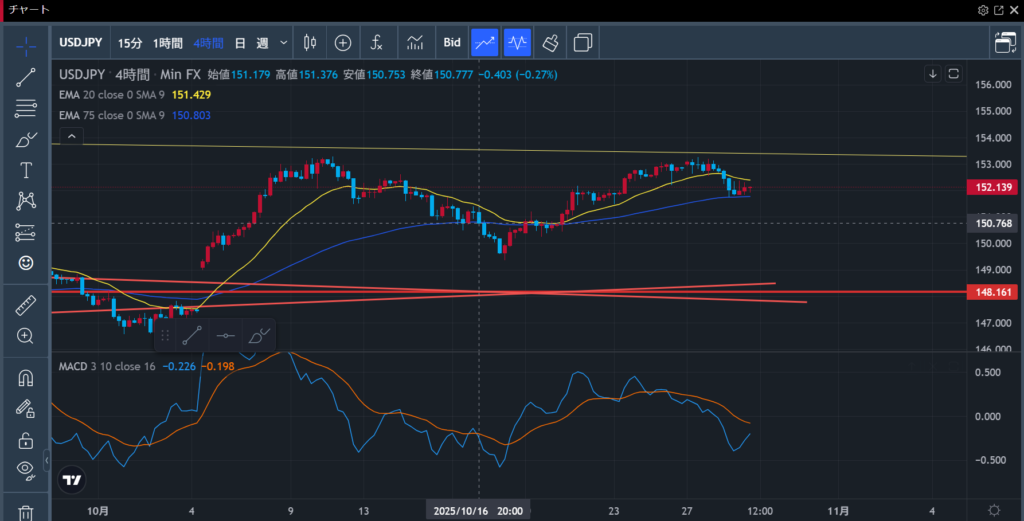This screenshot has width=1024, height=521.
Task: Collapse the indicator legend chevron
Action: pos(70,135)
